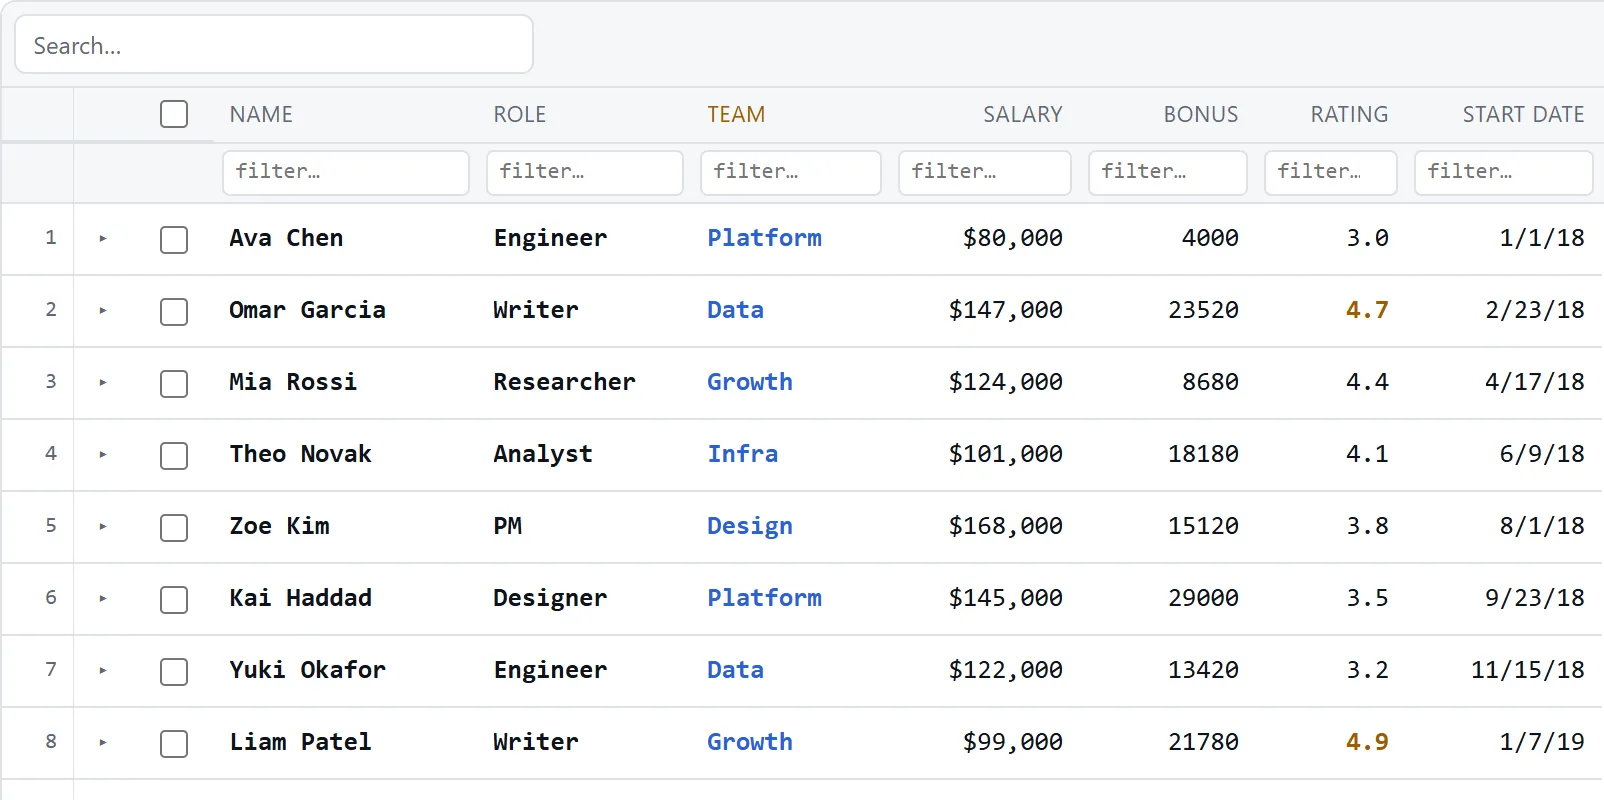
Task: Sort by the NAME column header
Action: pyautogui.click(x=261, y=115)
